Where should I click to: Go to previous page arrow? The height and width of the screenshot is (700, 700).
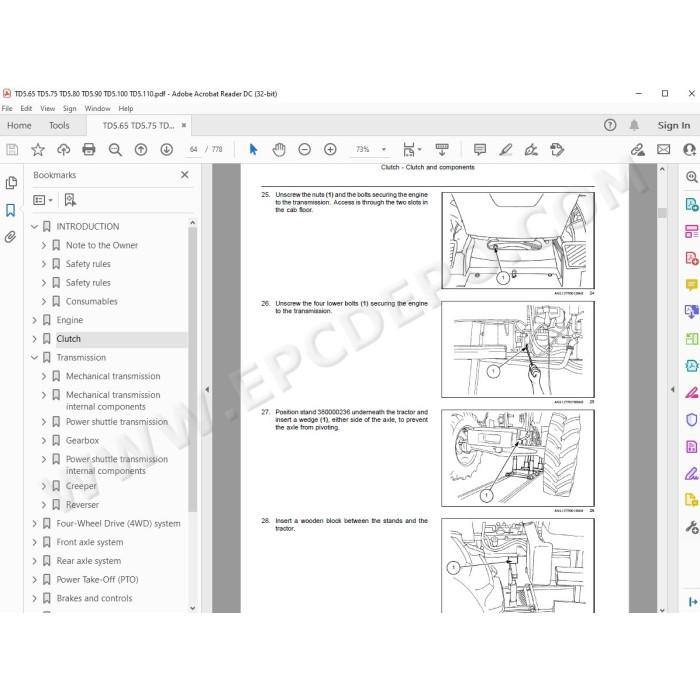tap(141, 150)
